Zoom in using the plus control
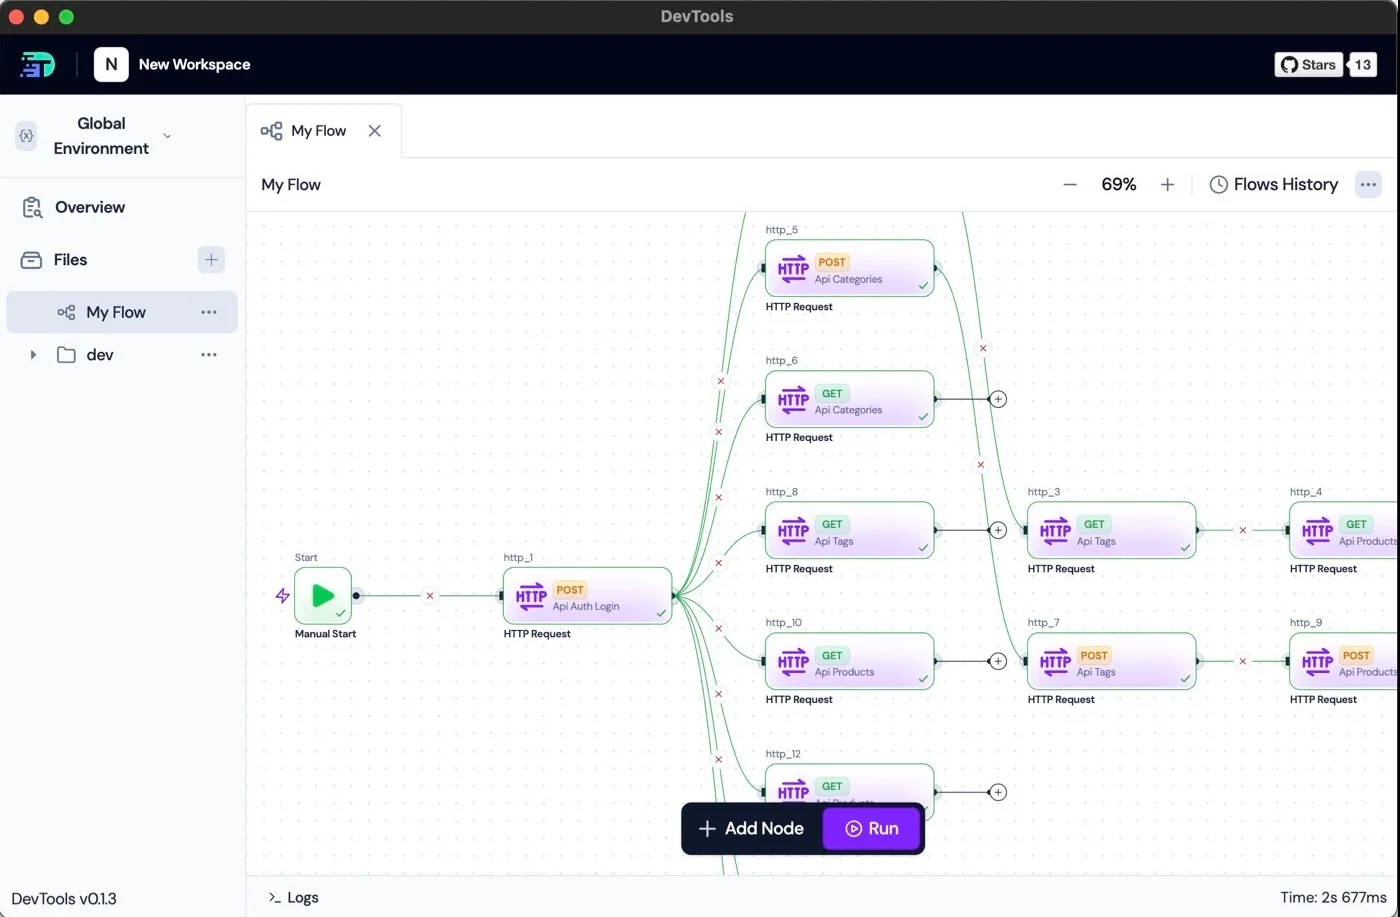This screenshot has height=917, width=1400. [x=1167, y=184]
